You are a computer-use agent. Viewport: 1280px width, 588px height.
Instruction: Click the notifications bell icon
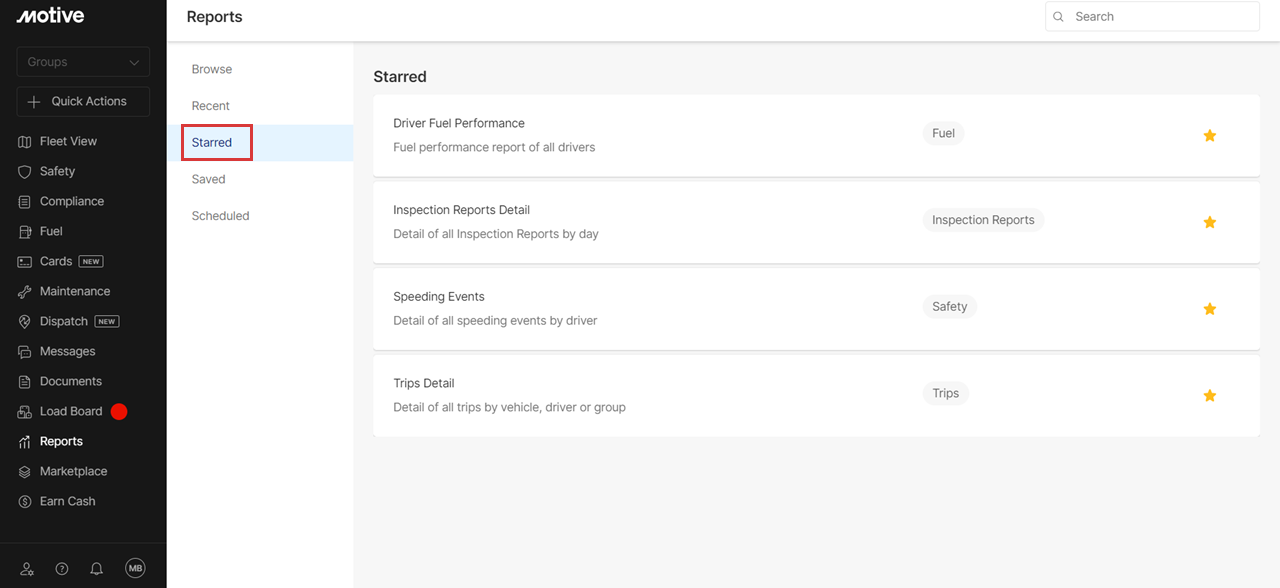pos(97,569)
